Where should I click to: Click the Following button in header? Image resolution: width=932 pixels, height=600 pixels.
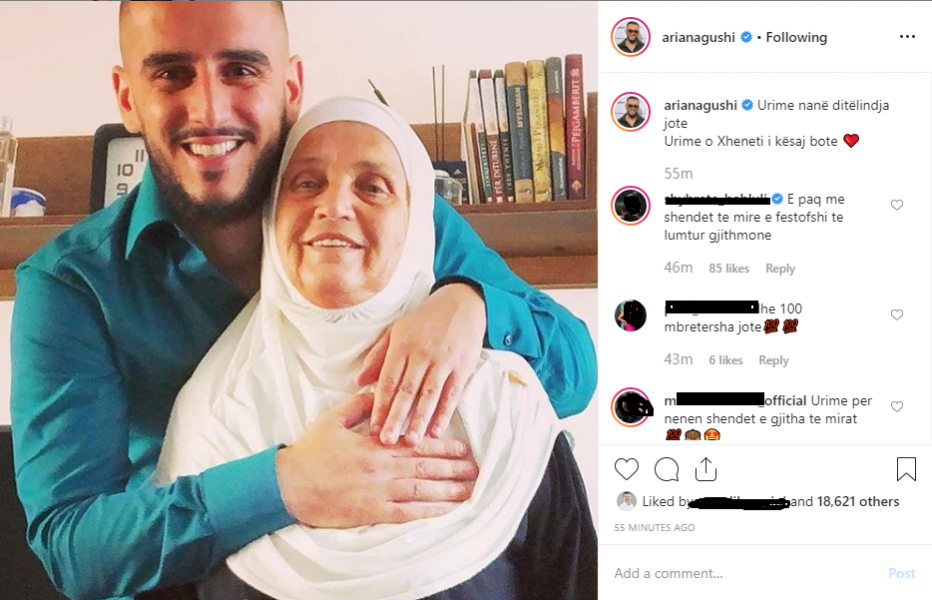(x=796, y=37)
